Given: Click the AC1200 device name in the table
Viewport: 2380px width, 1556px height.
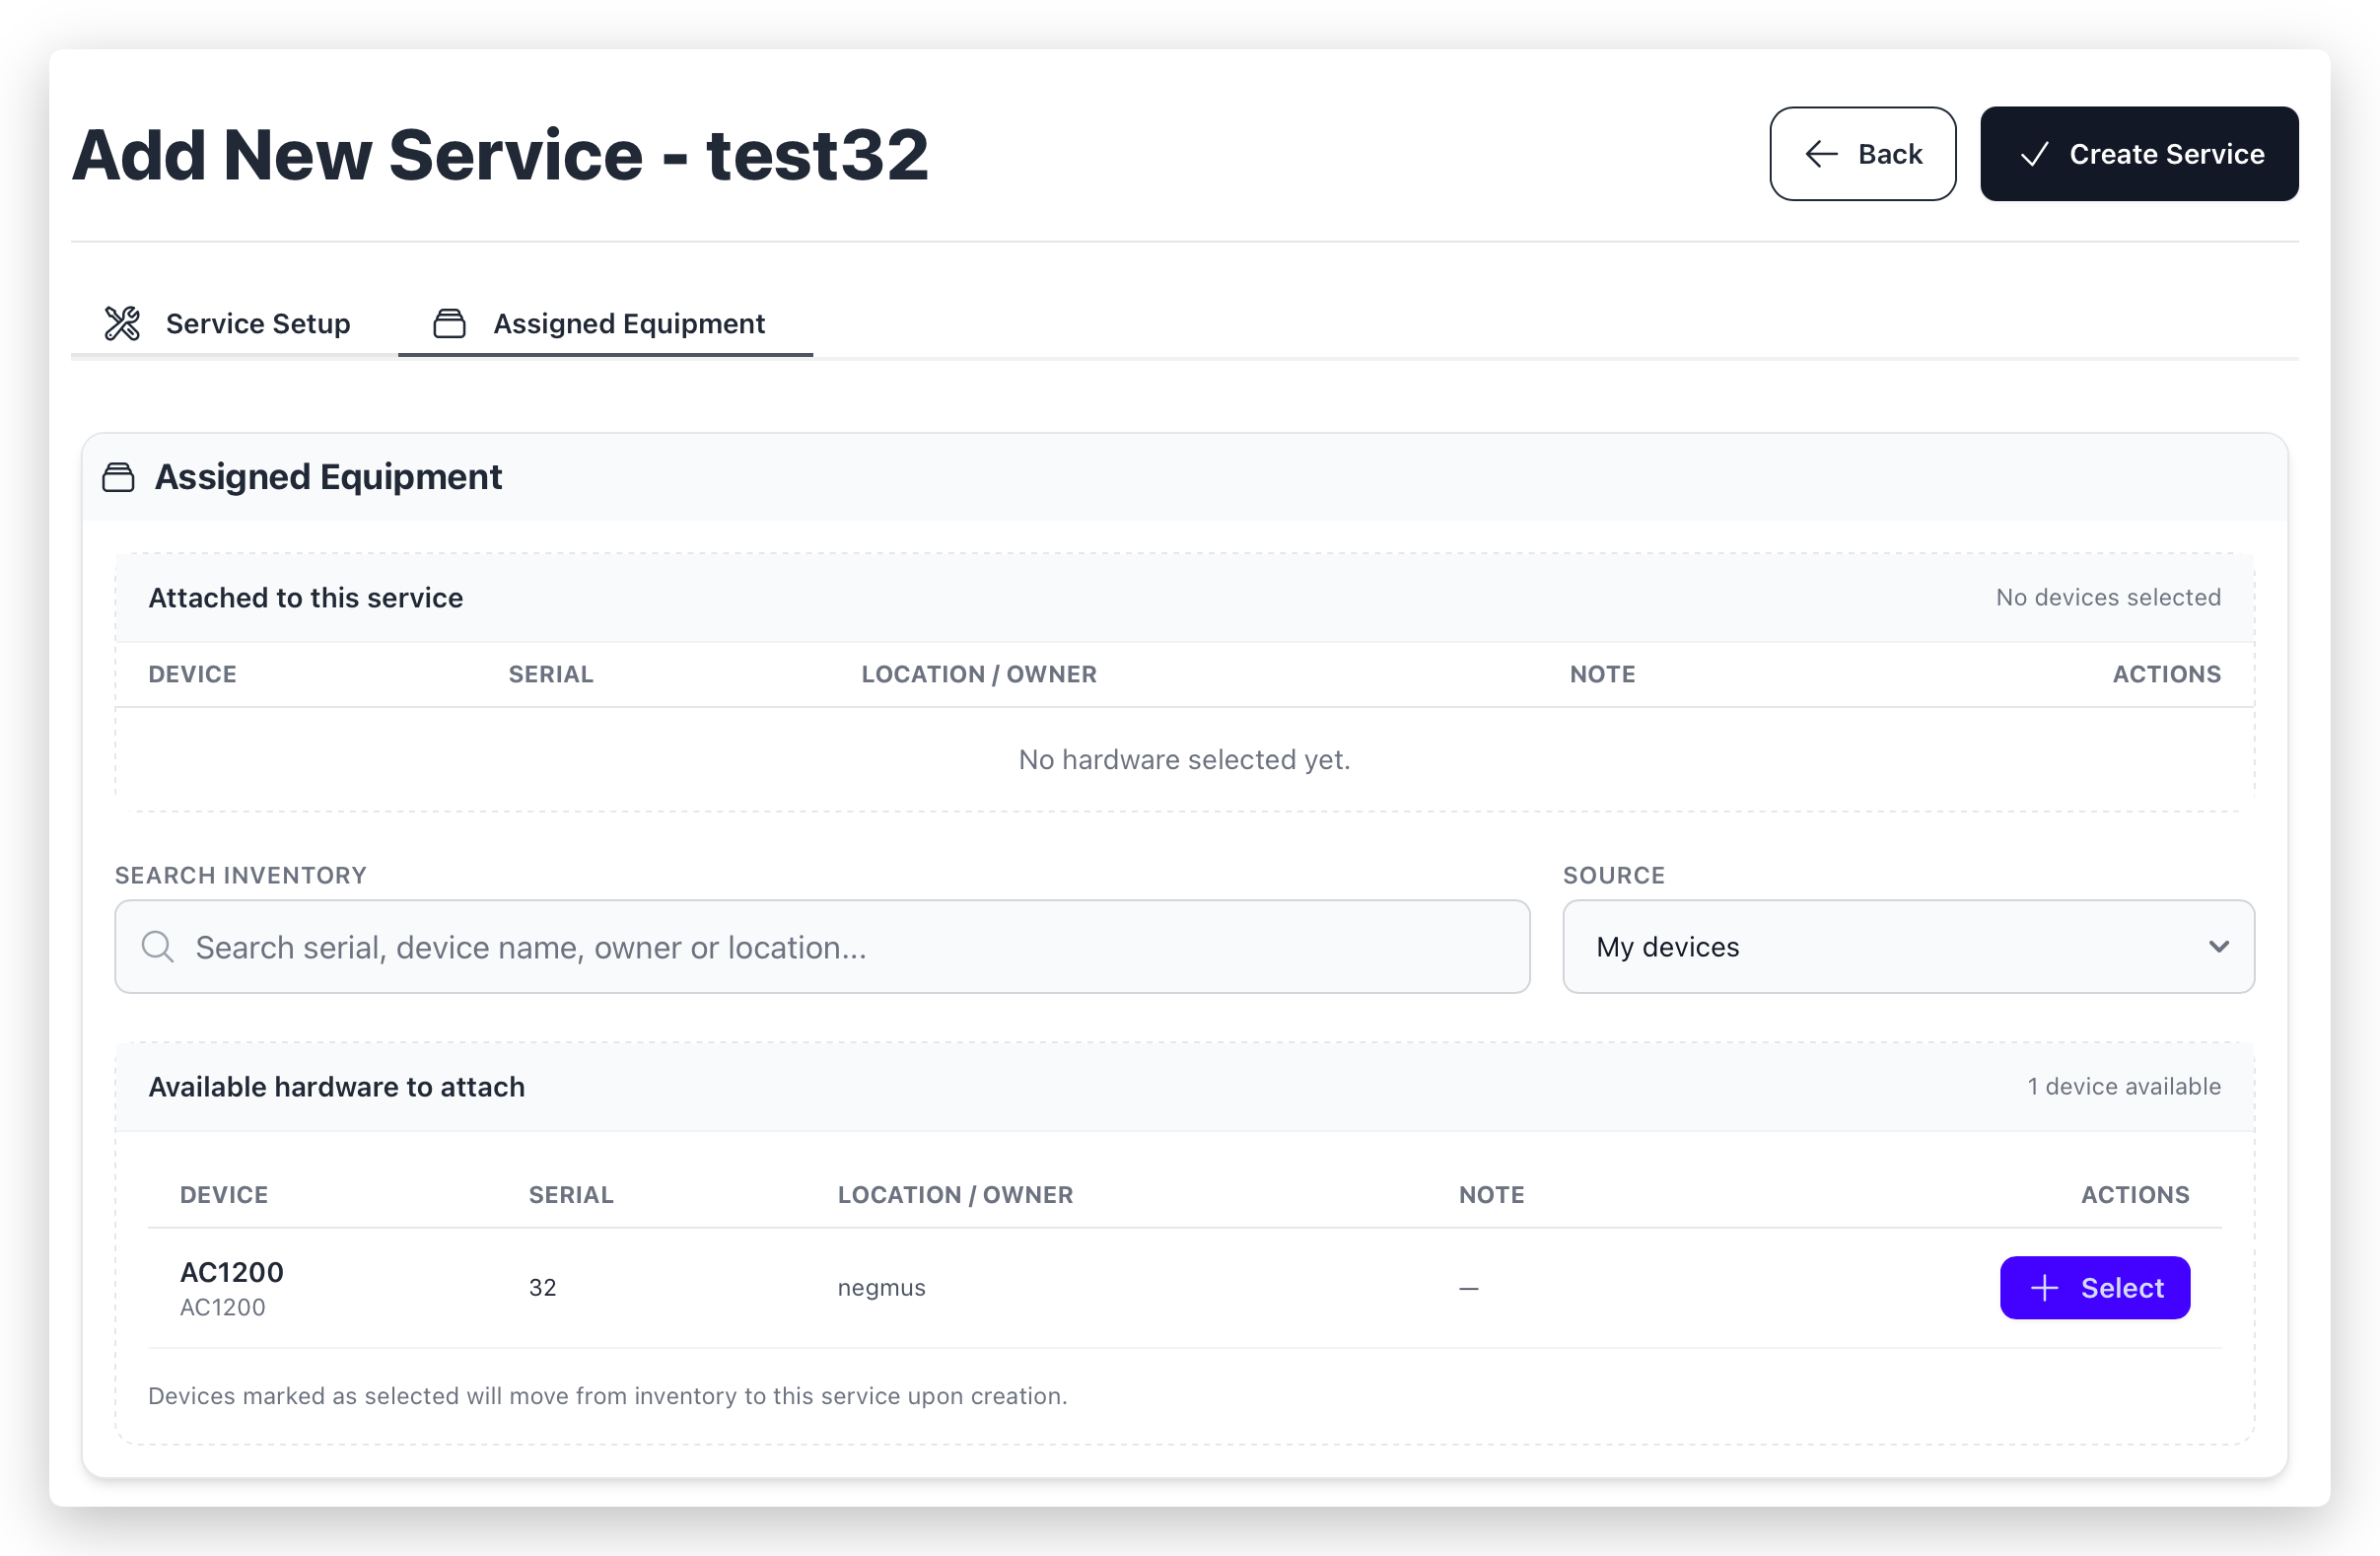Looking at the screenshot, I should click(x=232, y=1272).
